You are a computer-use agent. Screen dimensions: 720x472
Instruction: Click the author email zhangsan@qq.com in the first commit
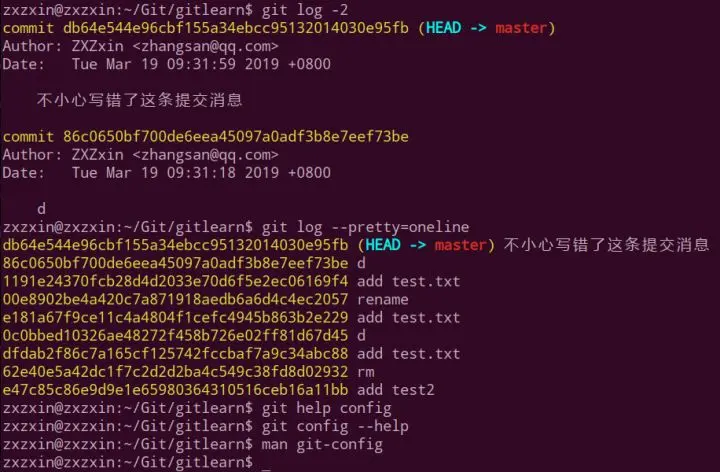(x=205, y=46)
